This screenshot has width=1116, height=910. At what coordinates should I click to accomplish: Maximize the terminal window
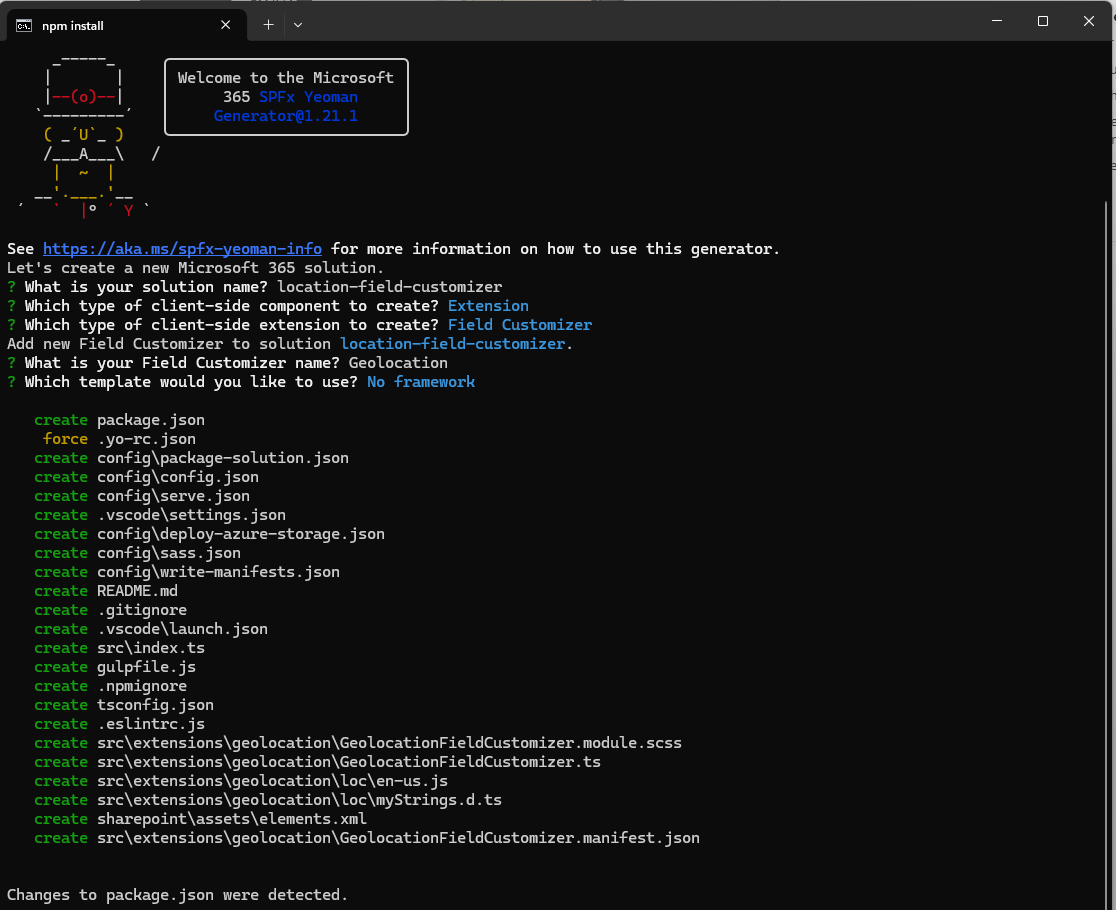[1042, 21]
